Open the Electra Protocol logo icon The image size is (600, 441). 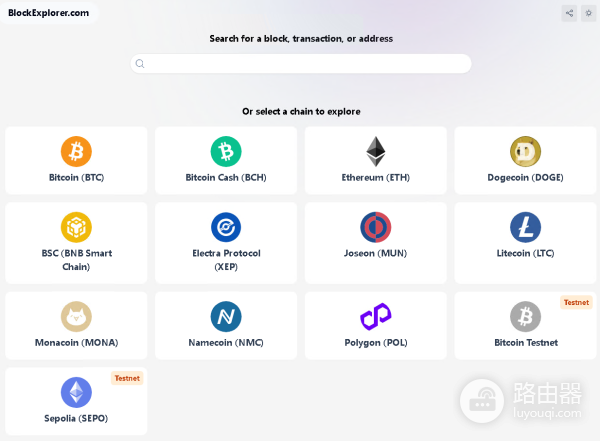click(x=226, y=227)
